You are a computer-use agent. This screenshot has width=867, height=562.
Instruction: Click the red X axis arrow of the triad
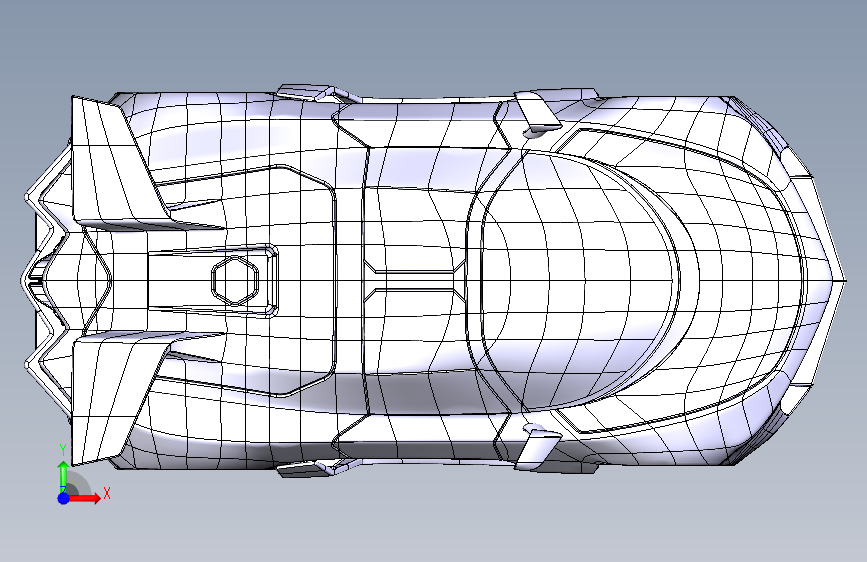(85, 498)
